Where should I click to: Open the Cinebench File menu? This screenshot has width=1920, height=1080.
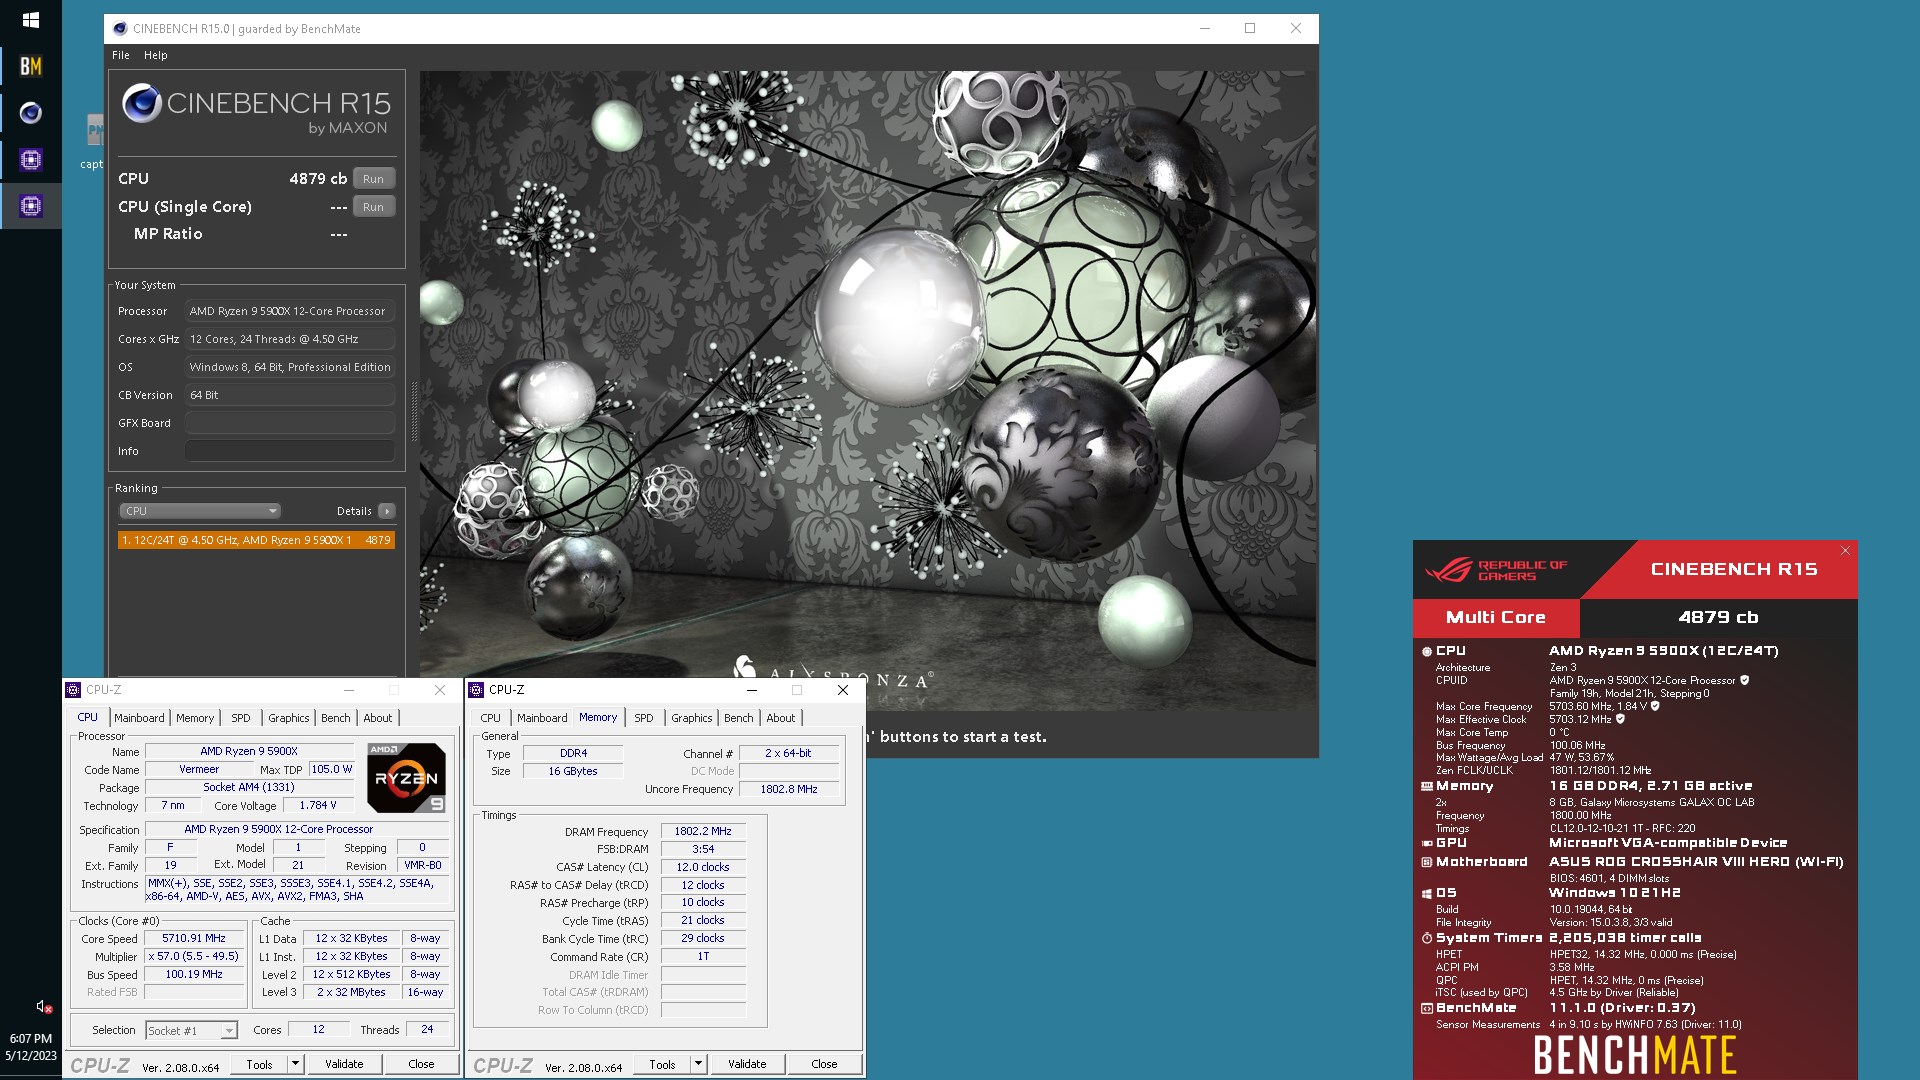click(121, 55)
